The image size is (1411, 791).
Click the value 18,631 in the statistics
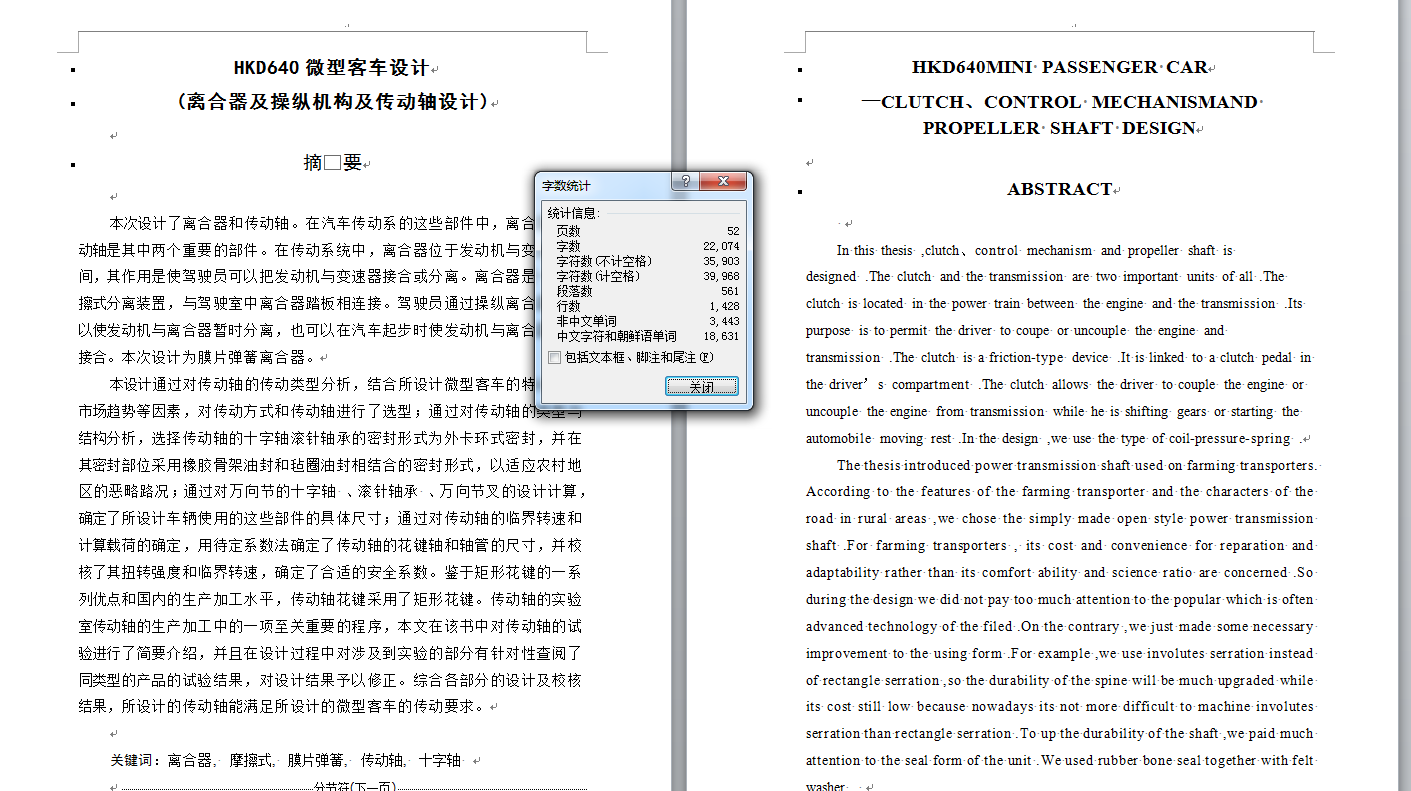tap(721, 336)
